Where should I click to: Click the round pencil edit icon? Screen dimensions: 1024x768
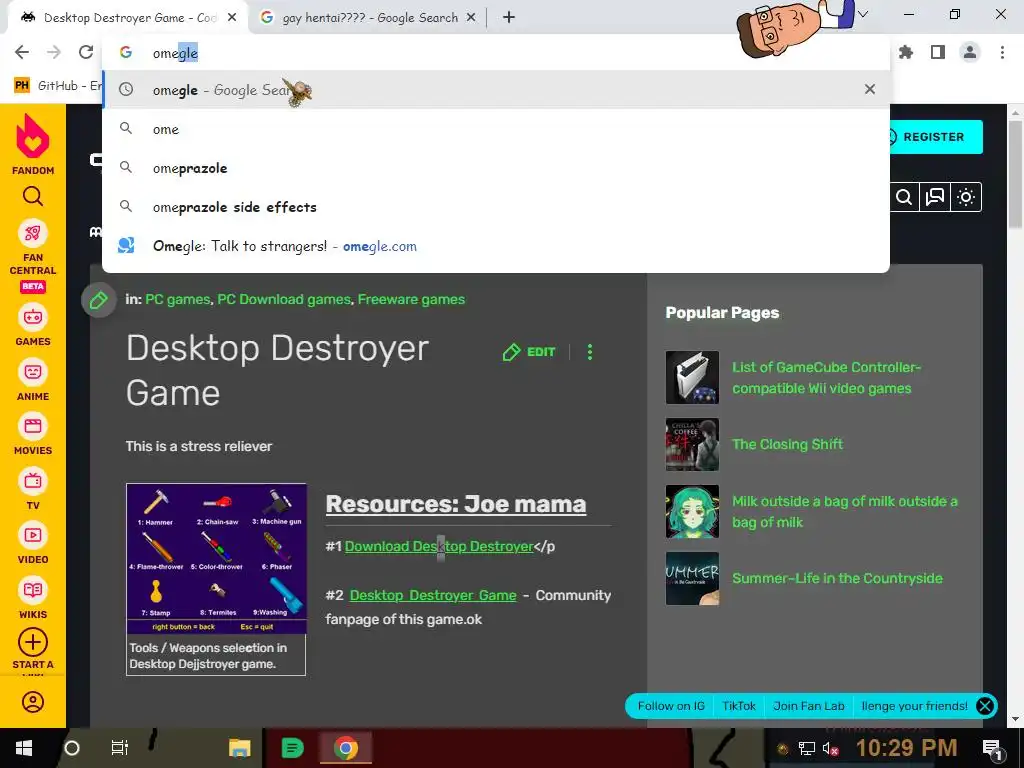[x=99, y=300]
